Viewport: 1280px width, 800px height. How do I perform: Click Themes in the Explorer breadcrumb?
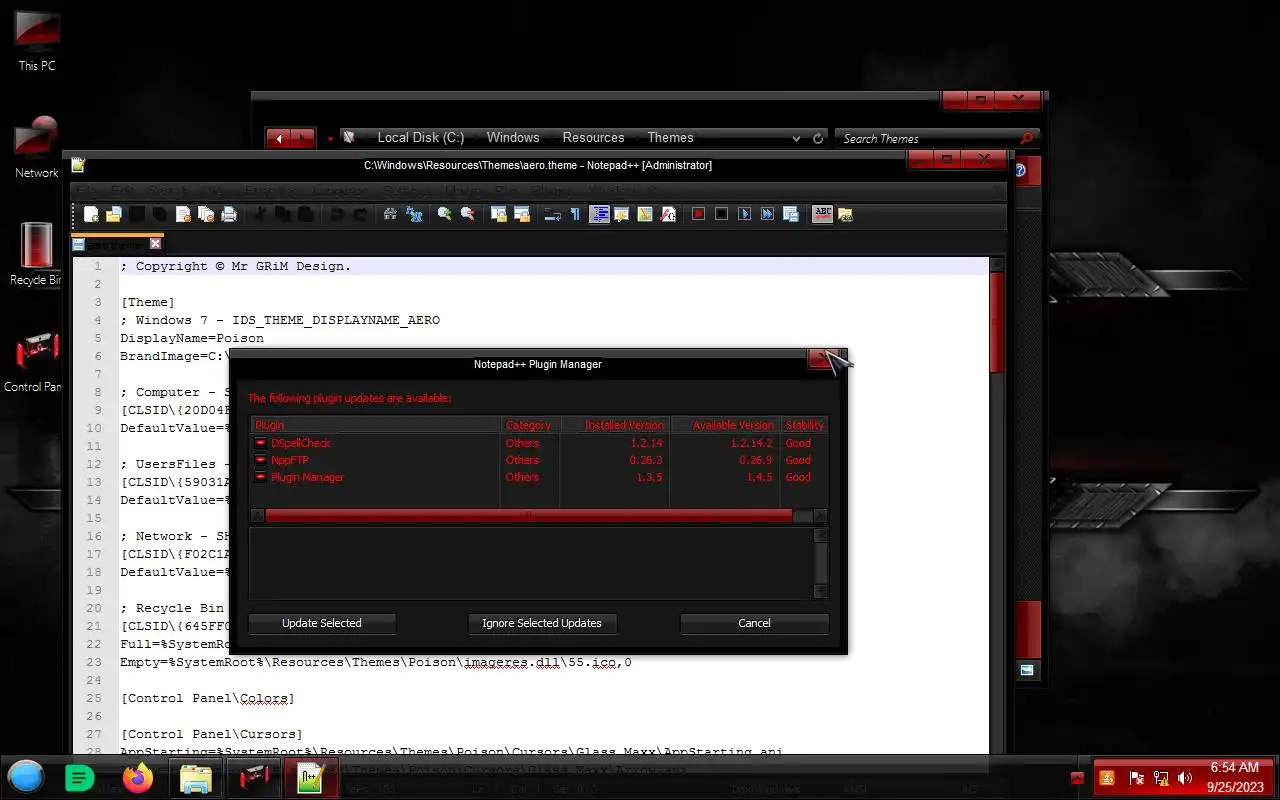670,138
